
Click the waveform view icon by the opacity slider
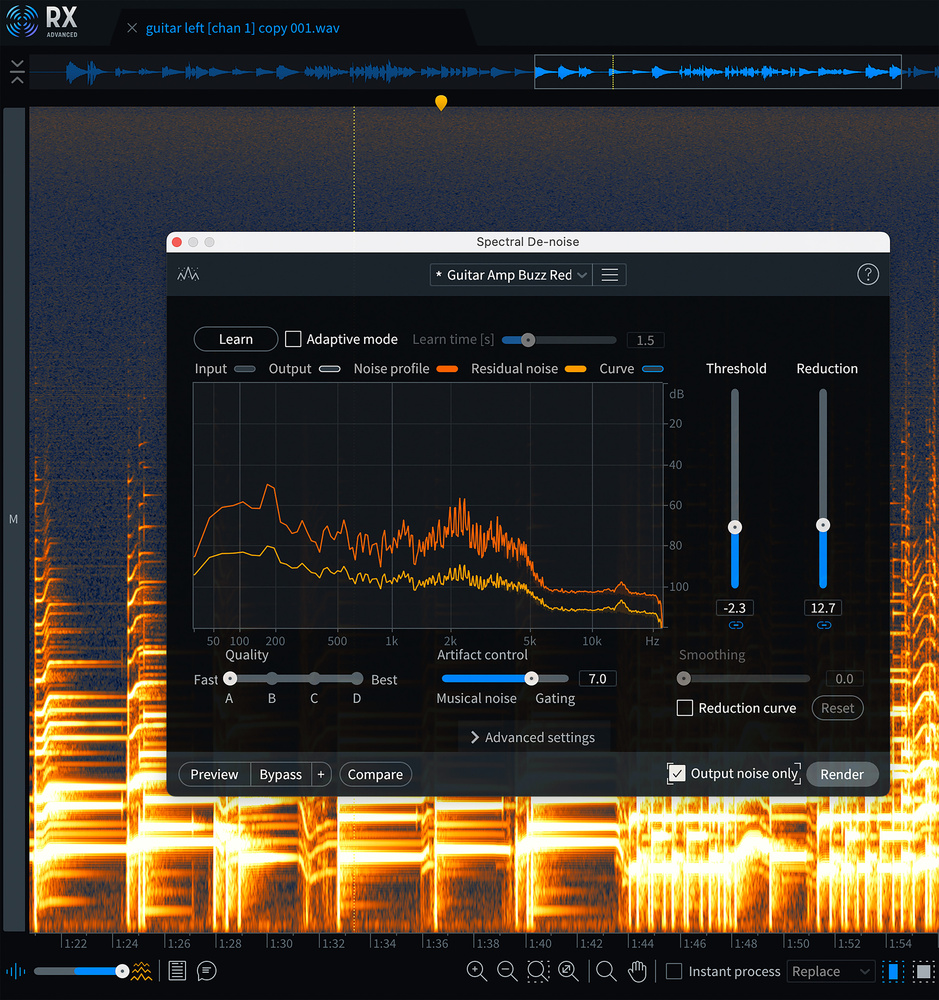tap(16, 971)
